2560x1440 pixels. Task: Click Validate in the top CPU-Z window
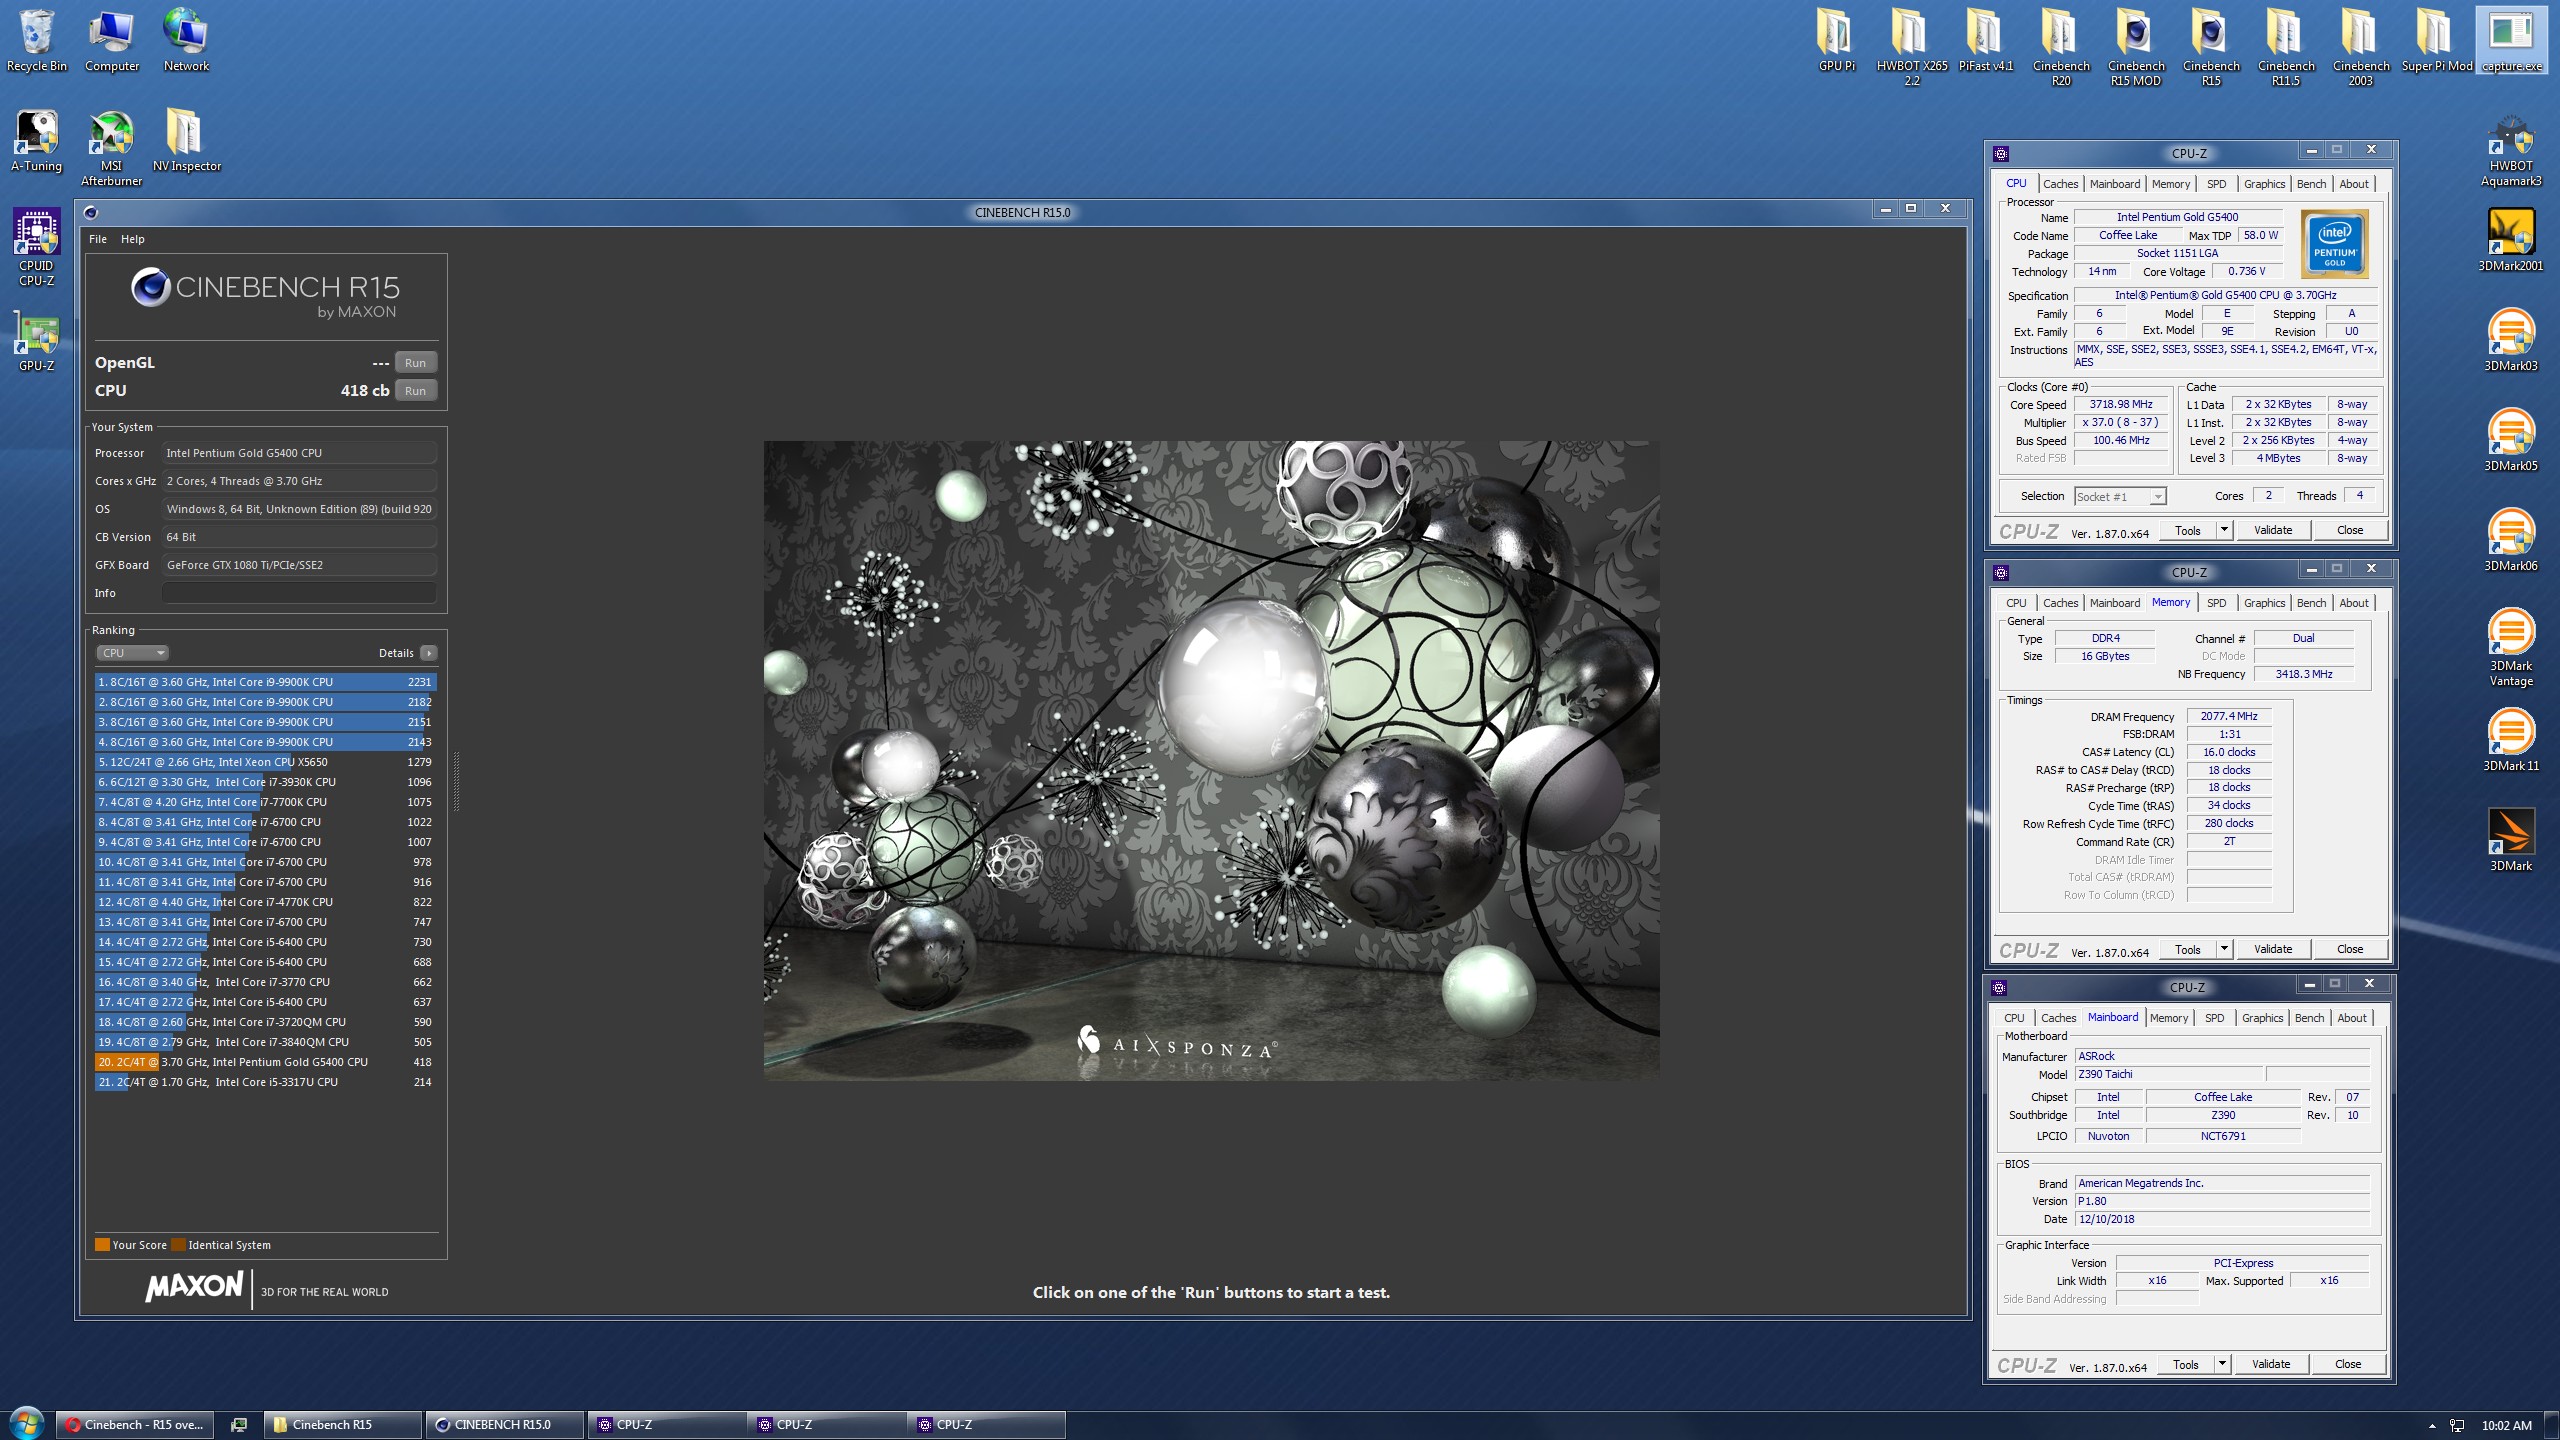pyautogui.click(x=2272, y=530)
